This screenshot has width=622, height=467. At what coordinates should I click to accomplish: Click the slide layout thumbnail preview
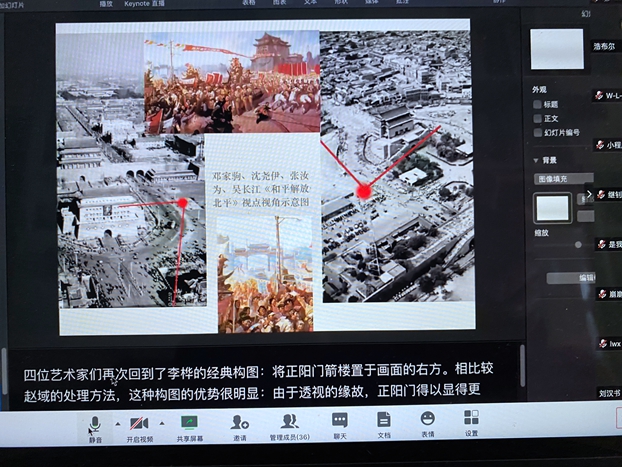(557, 49)
